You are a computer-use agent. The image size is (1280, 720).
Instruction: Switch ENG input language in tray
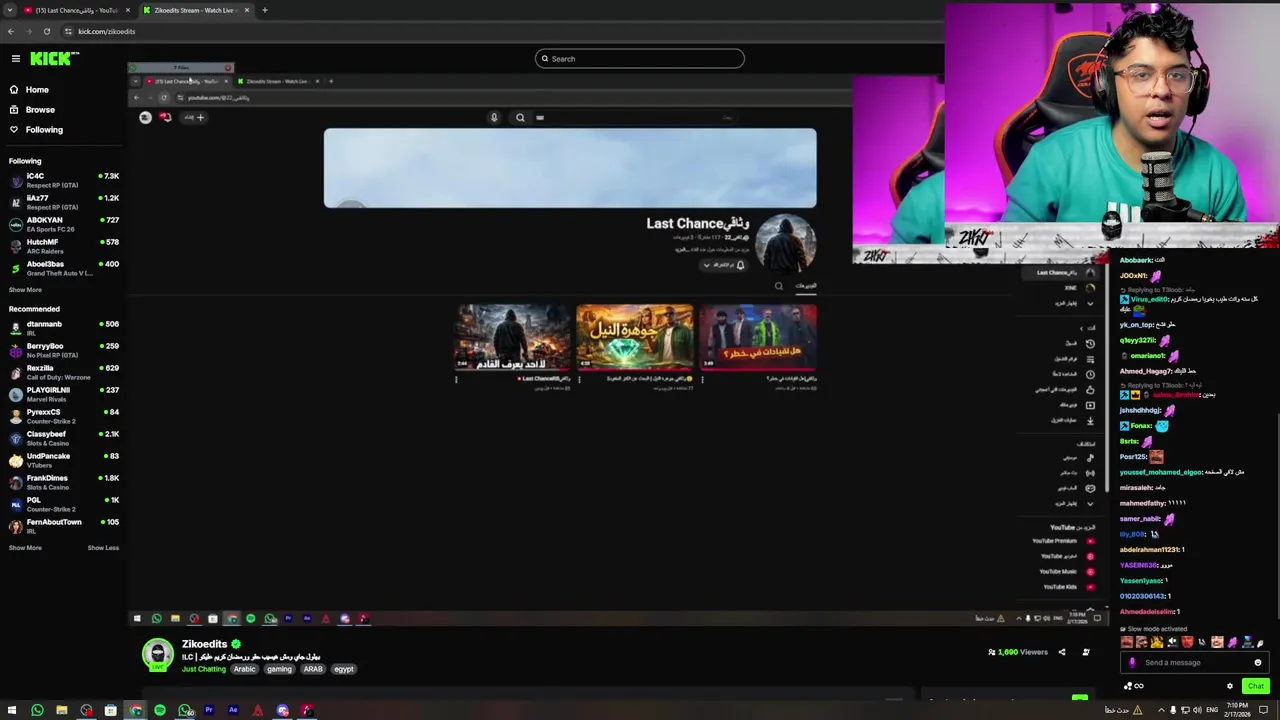[x=1212, y=711]
